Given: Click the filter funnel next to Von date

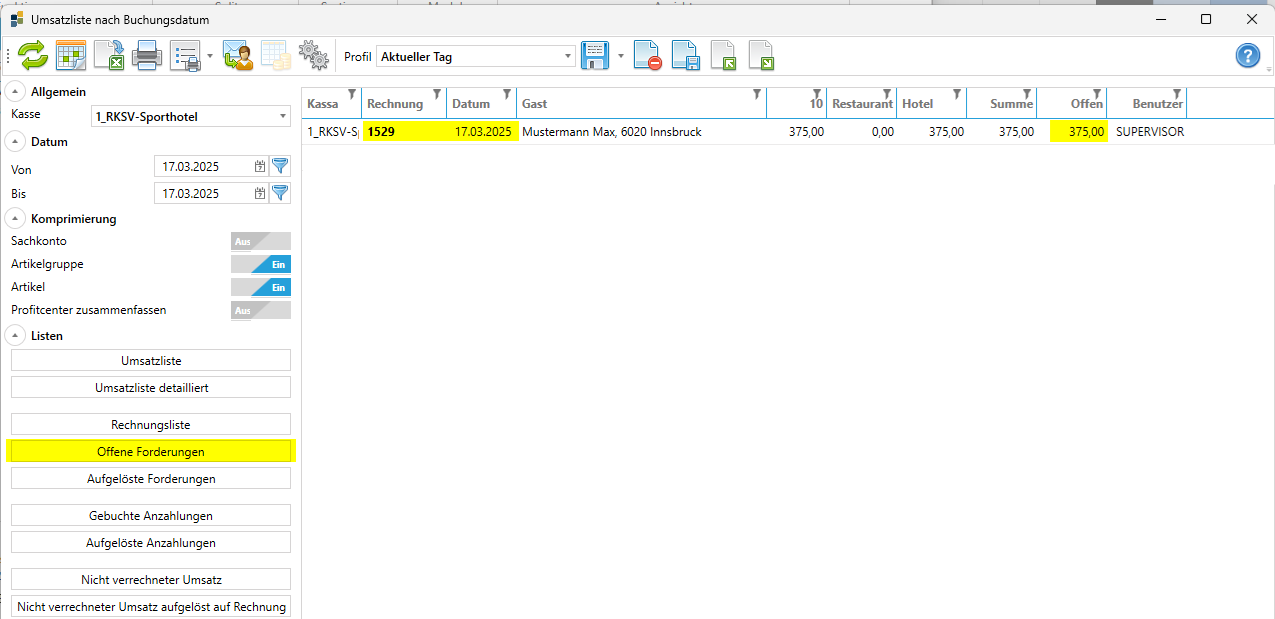Looking at the screenshot, I should point(280,167).
